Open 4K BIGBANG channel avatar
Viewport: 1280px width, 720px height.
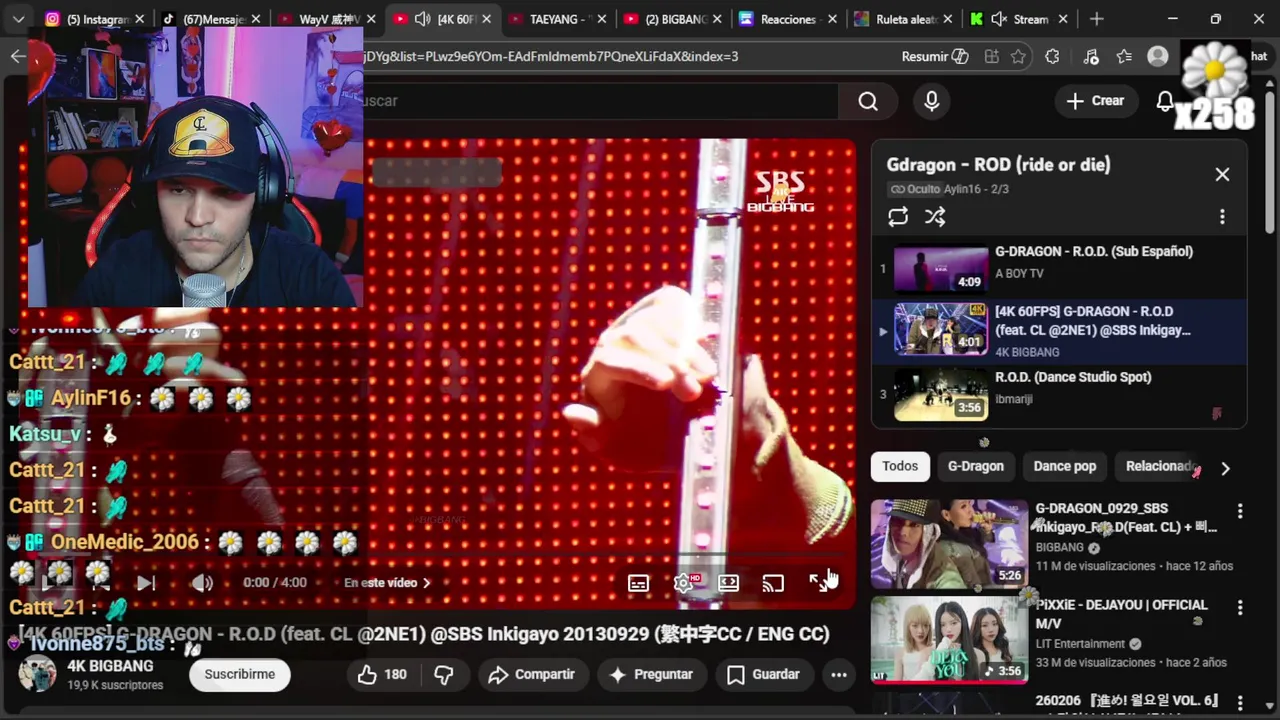point(38,674)
